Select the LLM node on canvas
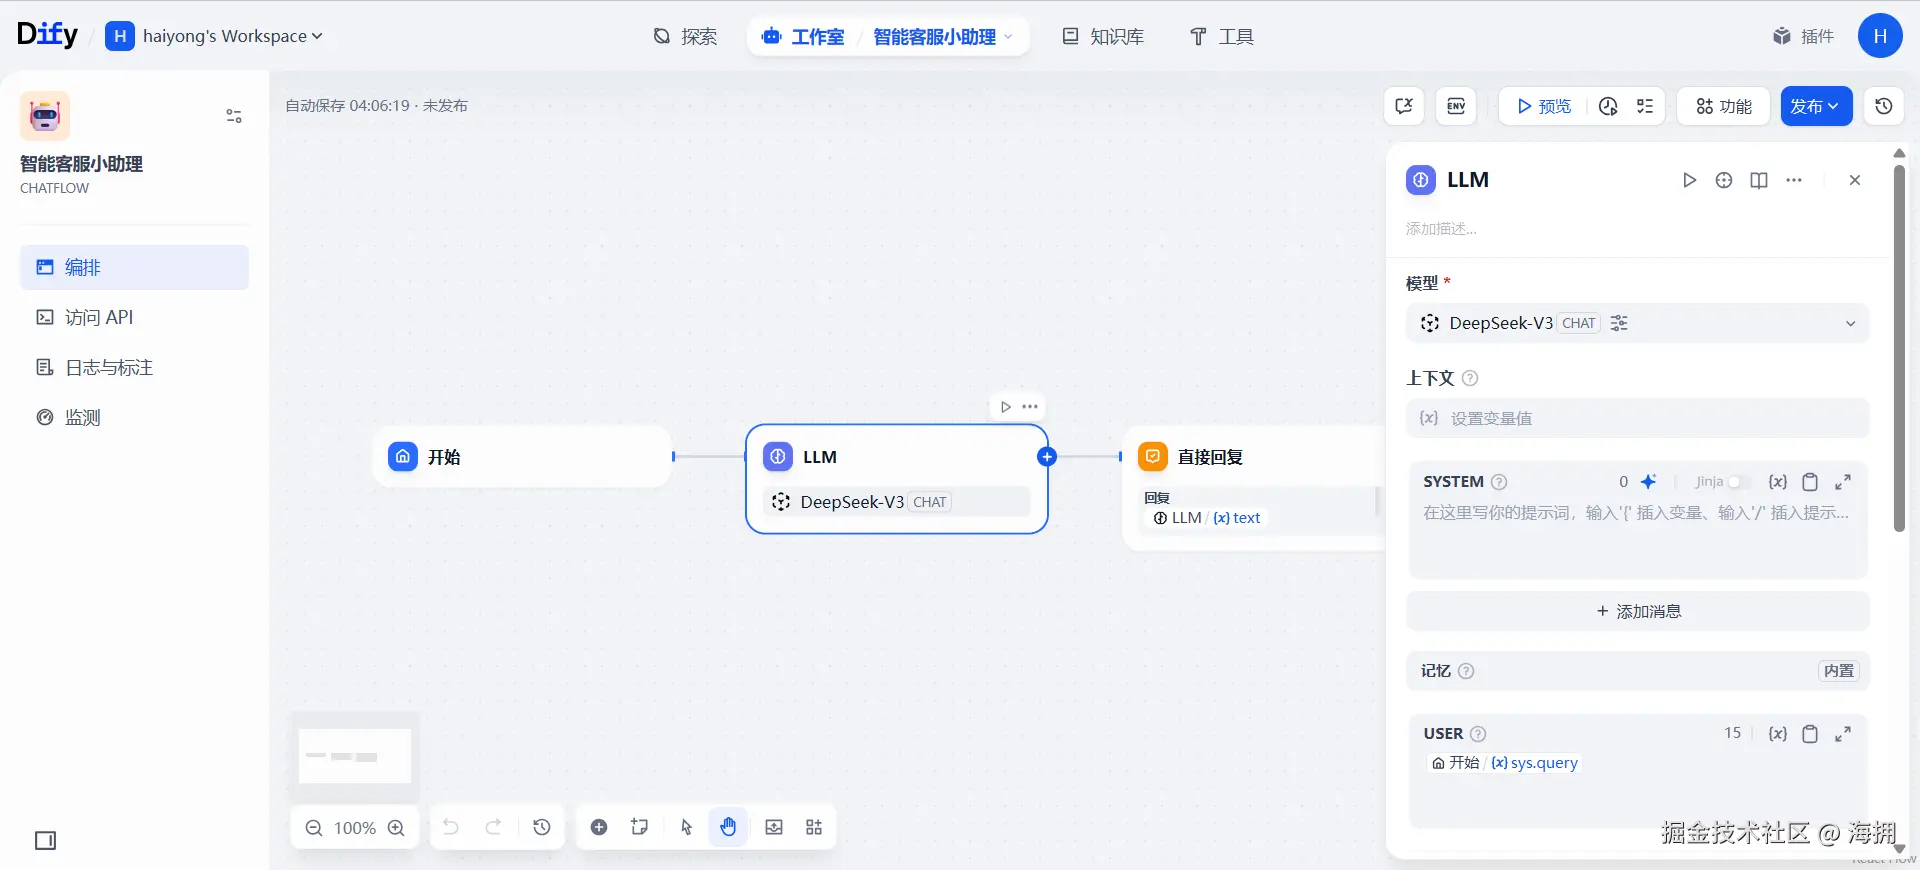This screenshot has height=870, width=1920. pyautogui.click(x=897, y=479)
